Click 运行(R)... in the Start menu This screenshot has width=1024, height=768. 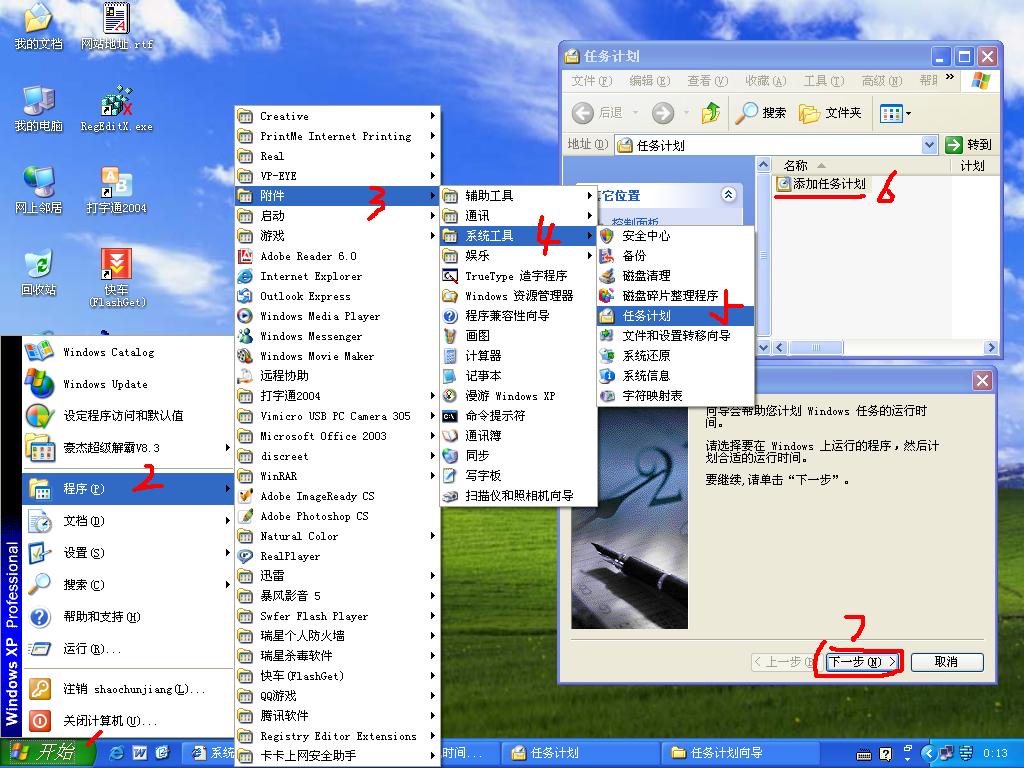(128, 649)
